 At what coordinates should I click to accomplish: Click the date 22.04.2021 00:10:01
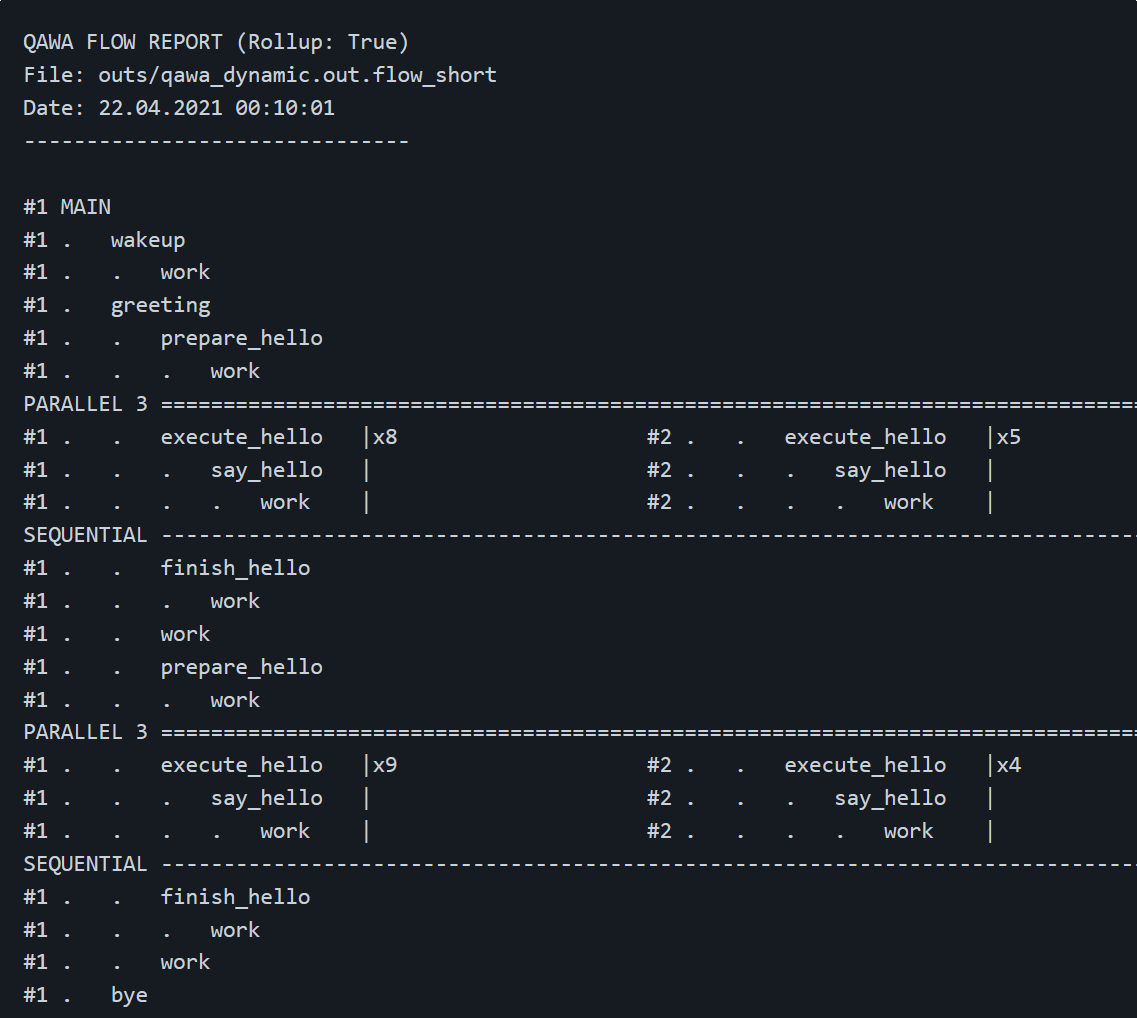pyautogui.click(x=216, y=108)
